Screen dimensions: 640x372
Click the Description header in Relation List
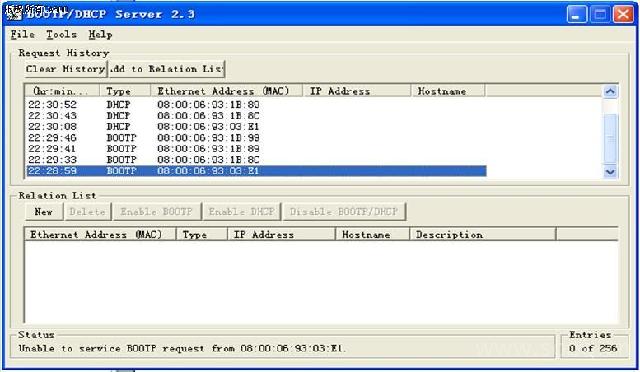483,234
